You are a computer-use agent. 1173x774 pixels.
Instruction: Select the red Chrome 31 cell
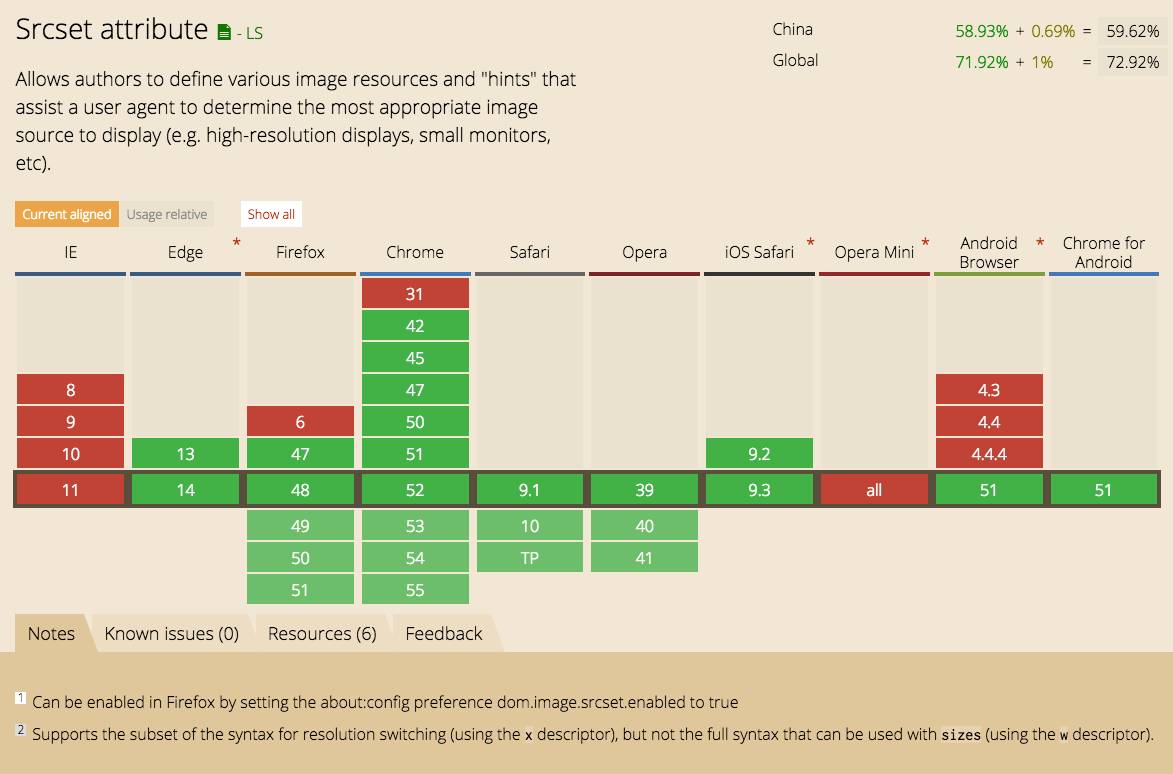pyautogui.click(x=415, y=294)
